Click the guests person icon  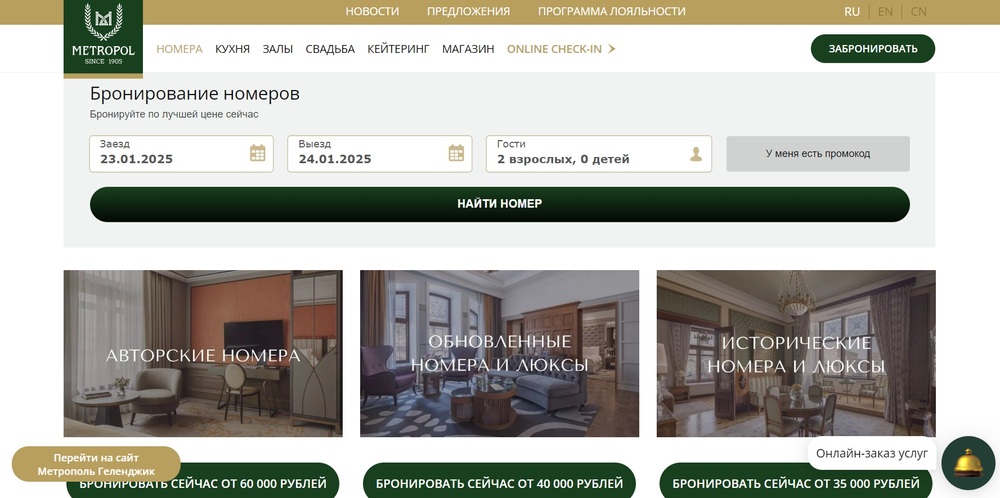[696, 154]
